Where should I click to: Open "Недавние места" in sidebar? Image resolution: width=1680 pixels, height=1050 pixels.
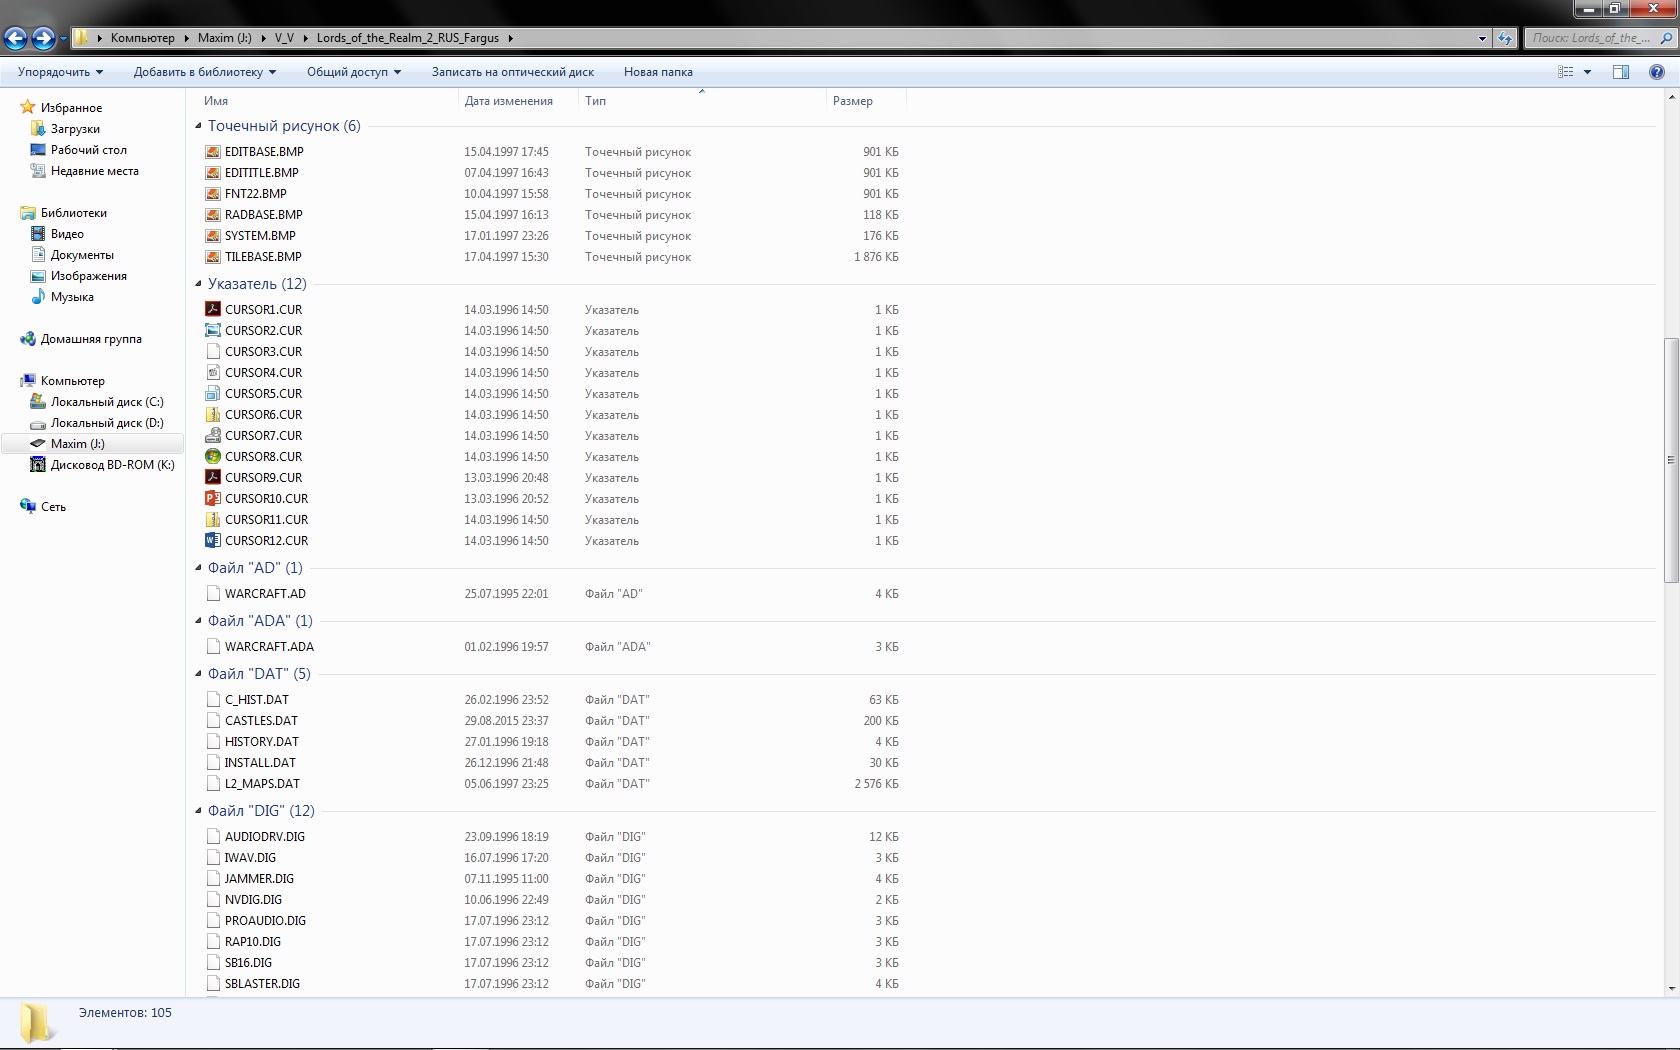coord(95,171)
